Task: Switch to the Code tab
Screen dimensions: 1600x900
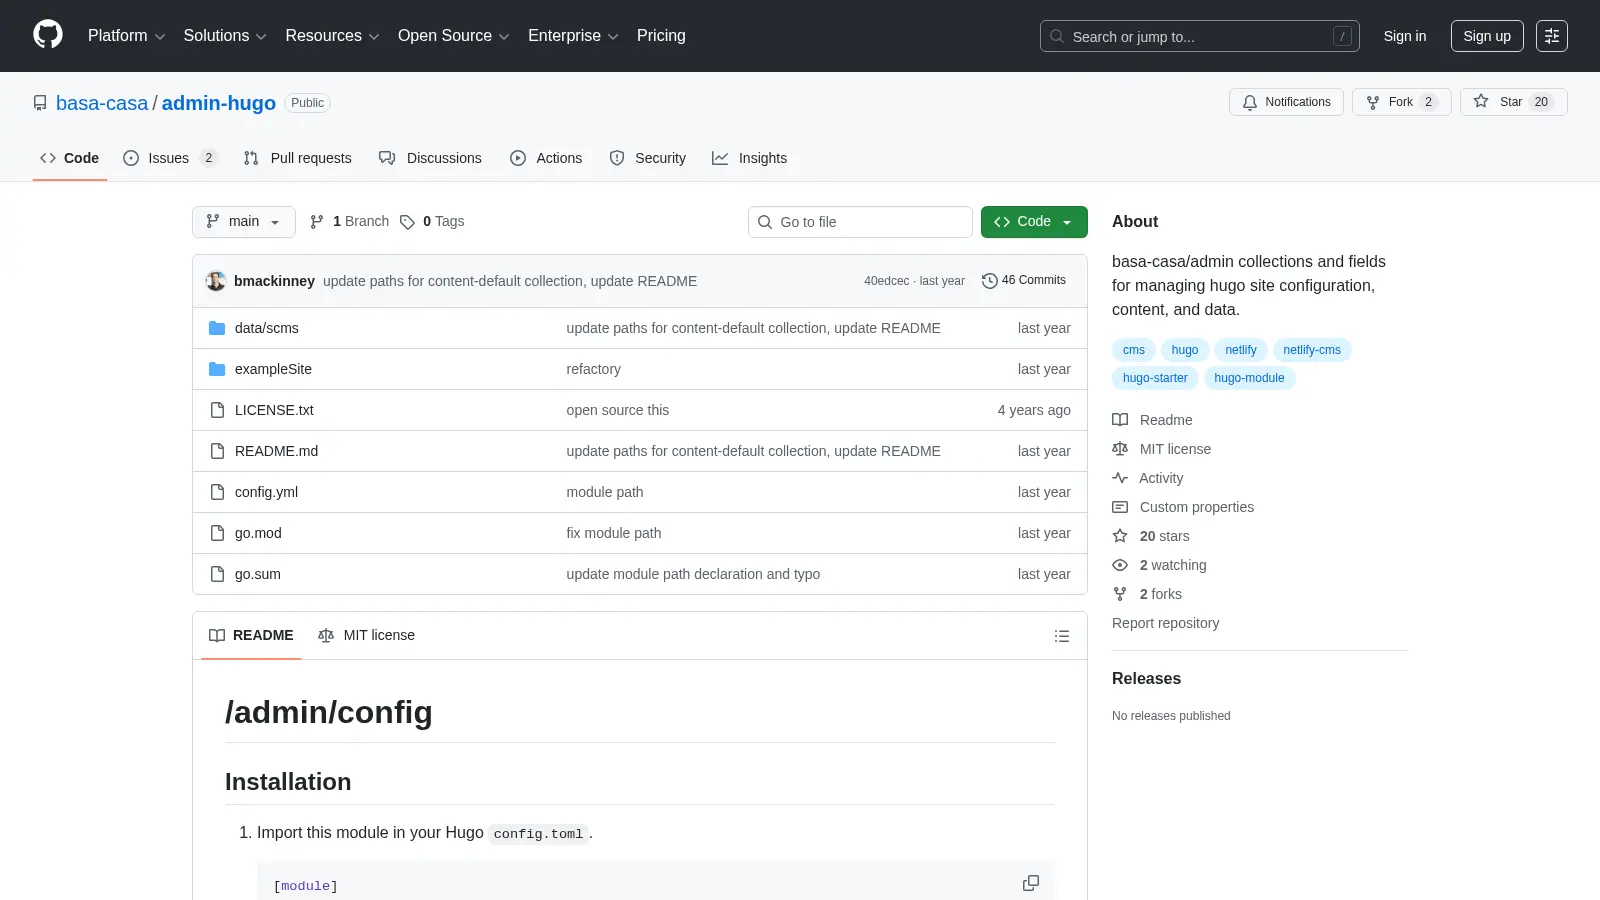Action: coord(70,158)
